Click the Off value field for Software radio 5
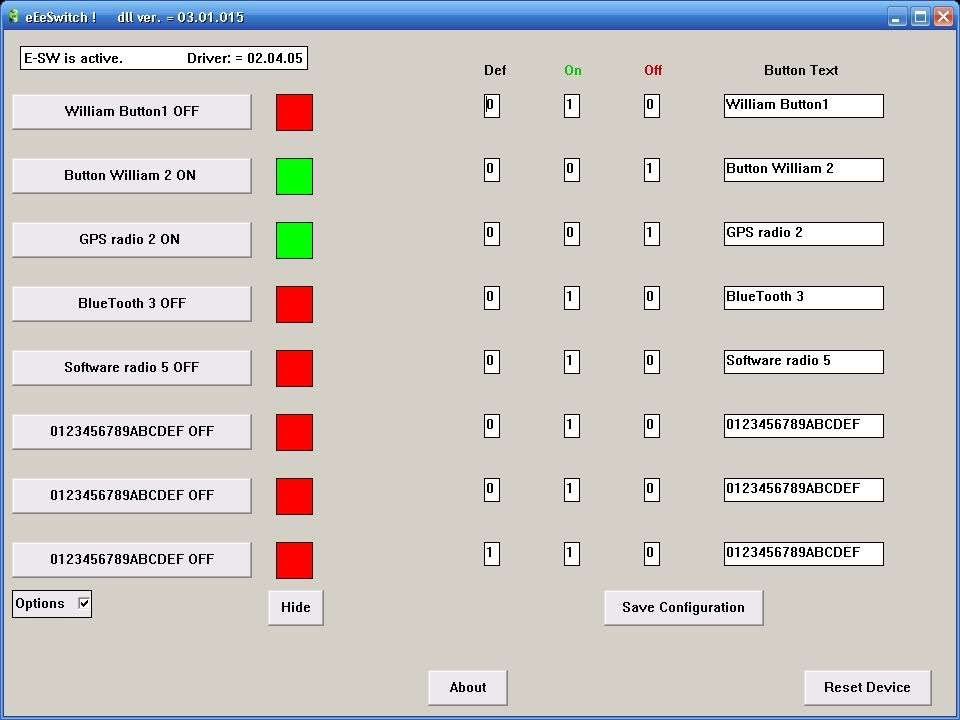 (651, 361)
